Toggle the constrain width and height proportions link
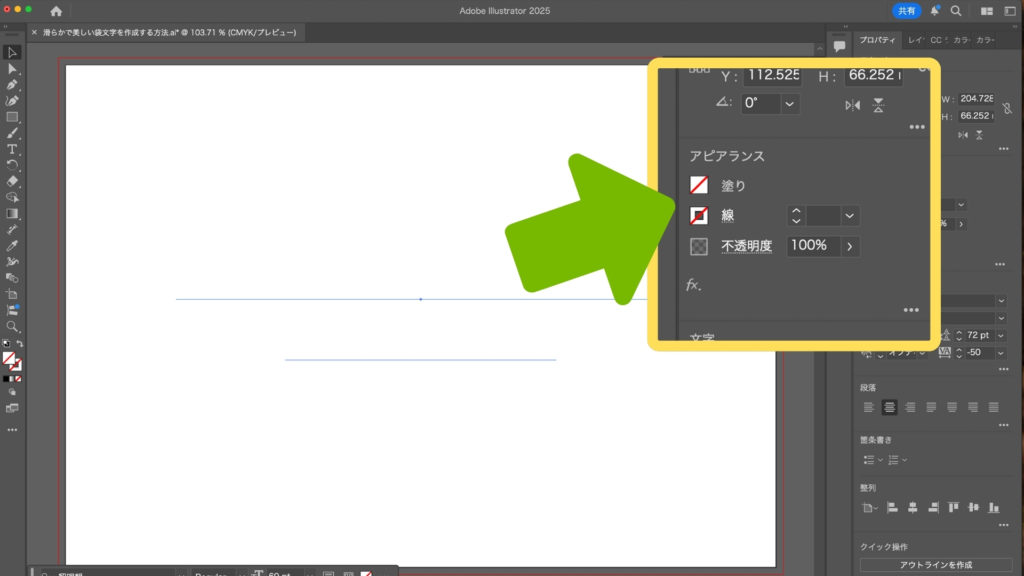This screenshot has width=1024, height=576. coord(1009,107)
